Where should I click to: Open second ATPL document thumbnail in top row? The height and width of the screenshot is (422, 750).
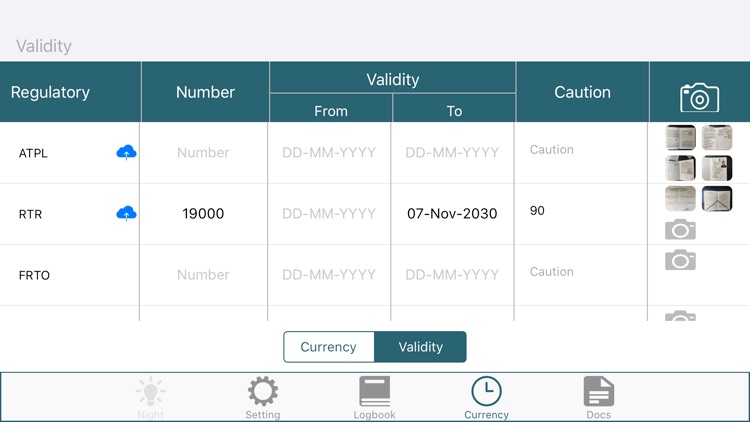[x=717, y=137]
